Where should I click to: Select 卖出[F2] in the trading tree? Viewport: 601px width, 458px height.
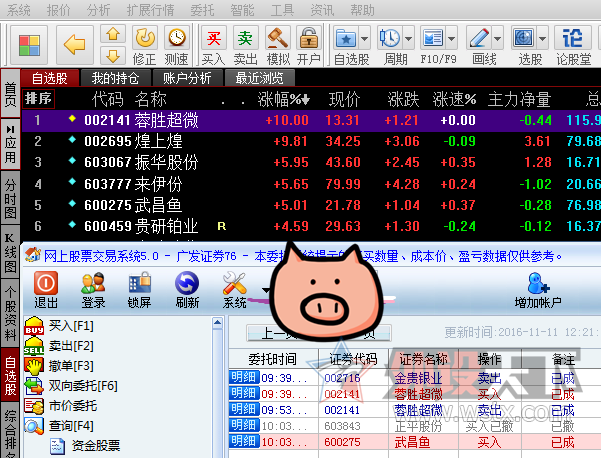71,346
